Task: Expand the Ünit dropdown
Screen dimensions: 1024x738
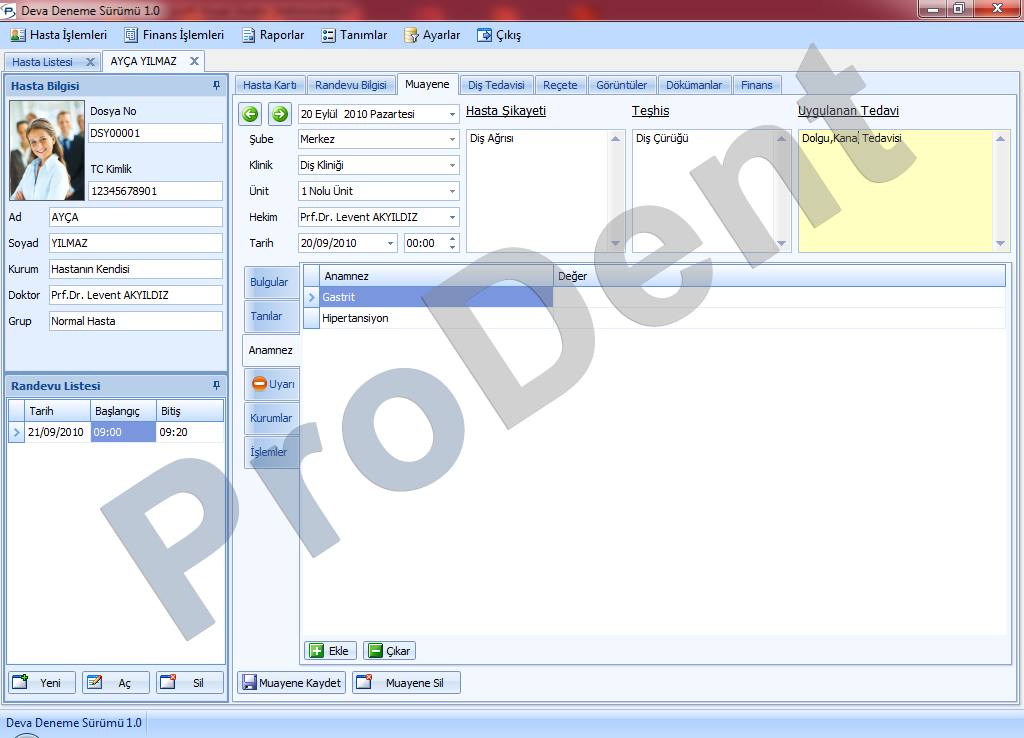Action: 452,191
